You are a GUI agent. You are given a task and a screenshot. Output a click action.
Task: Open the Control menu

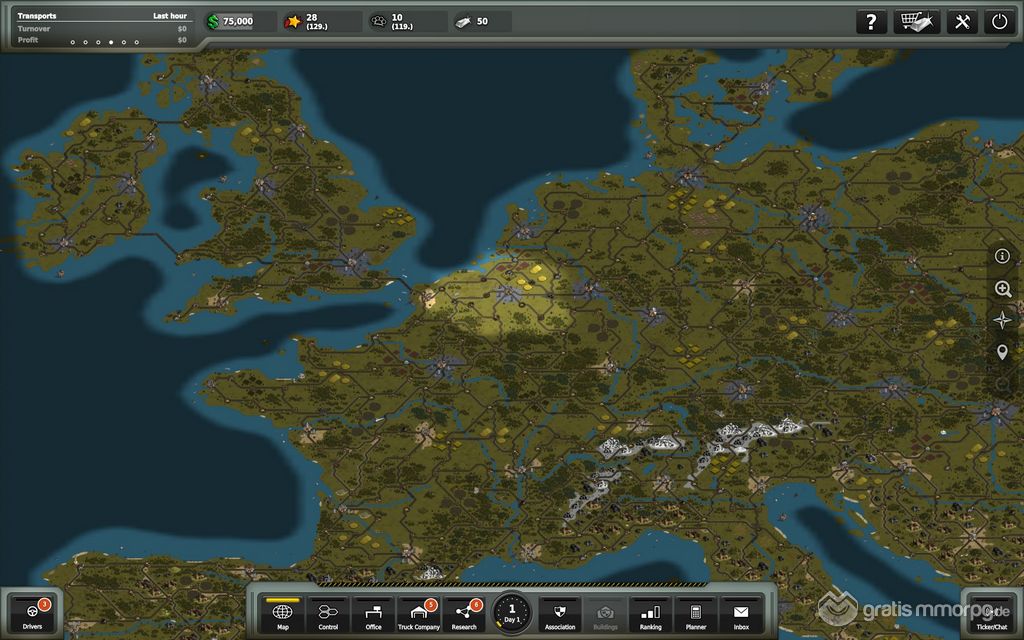click(327, 614)
